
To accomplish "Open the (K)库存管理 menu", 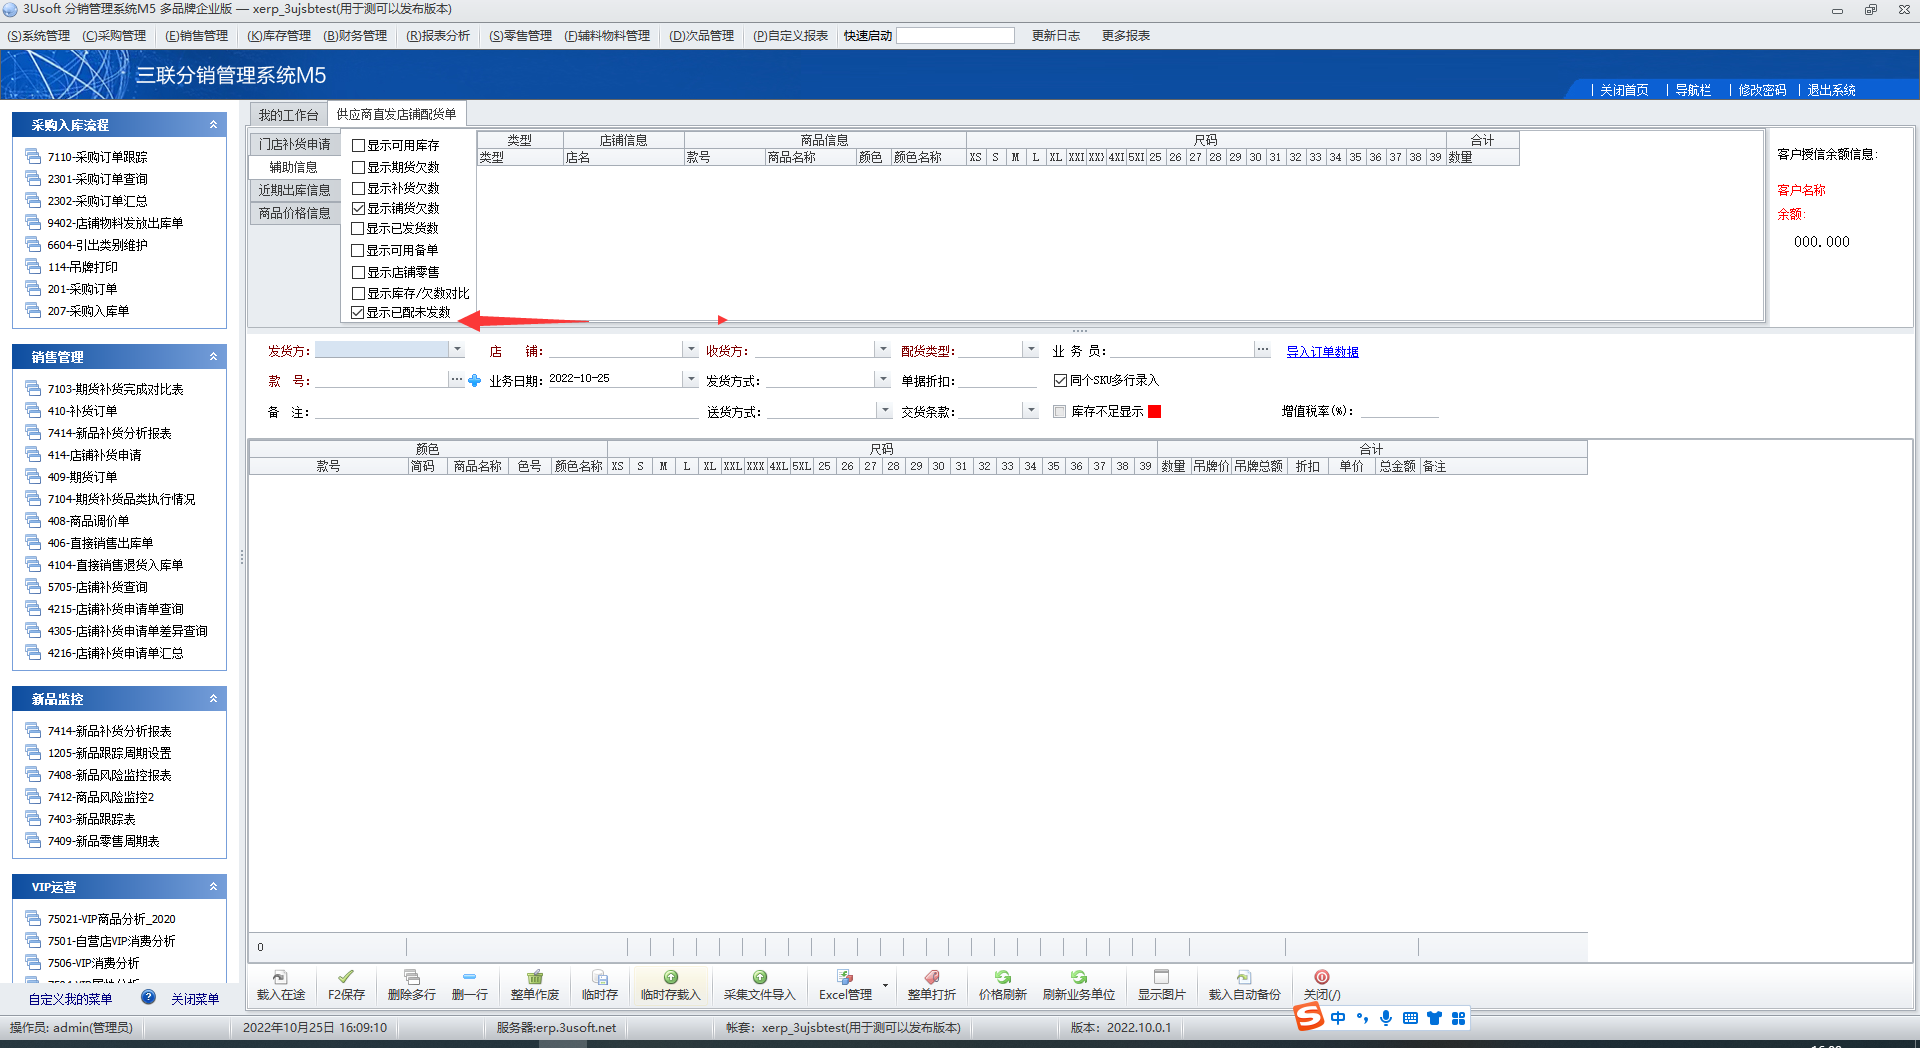I will (279, 36).
